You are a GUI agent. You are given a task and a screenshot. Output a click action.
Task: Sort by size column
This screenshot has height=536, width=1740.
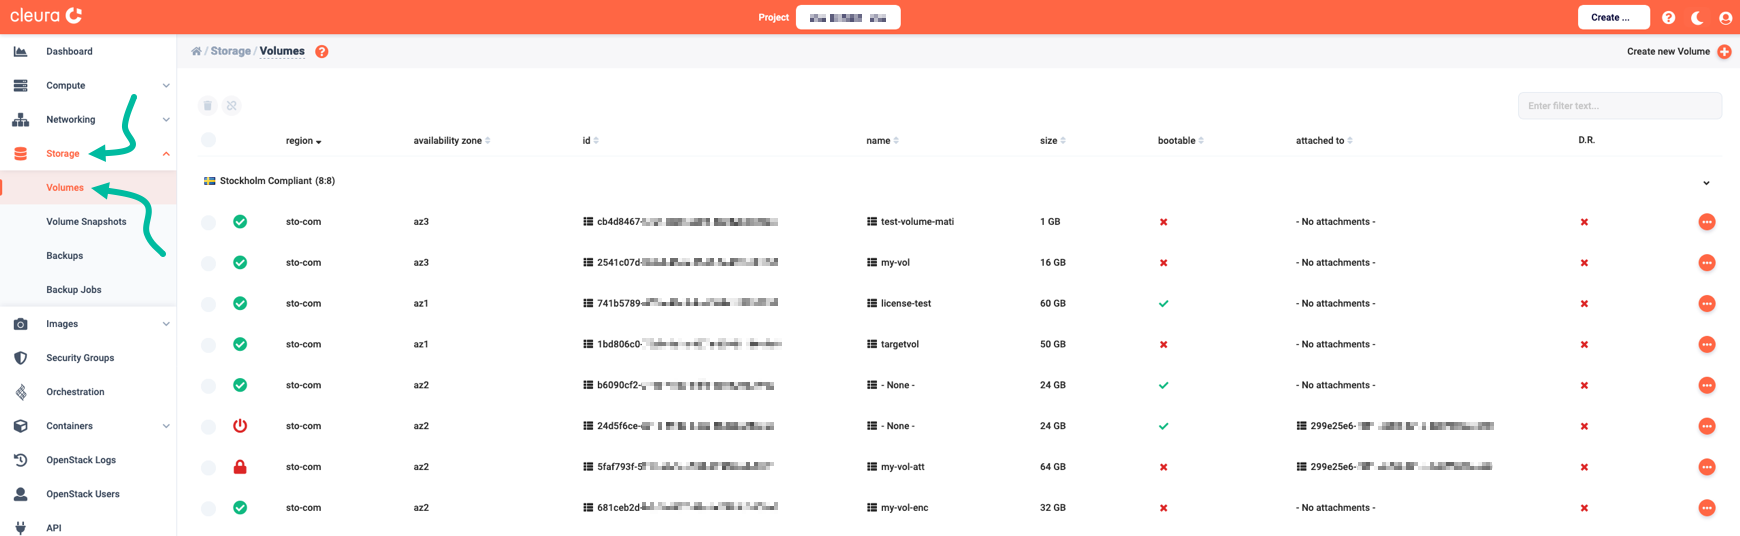[1052, 141]
